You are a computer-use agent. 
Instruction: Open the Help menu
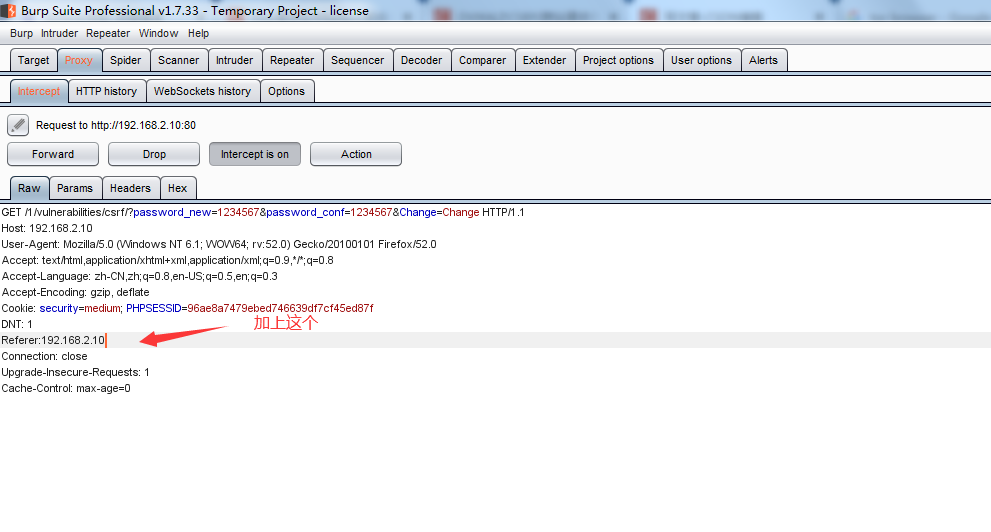click(198, 33)
